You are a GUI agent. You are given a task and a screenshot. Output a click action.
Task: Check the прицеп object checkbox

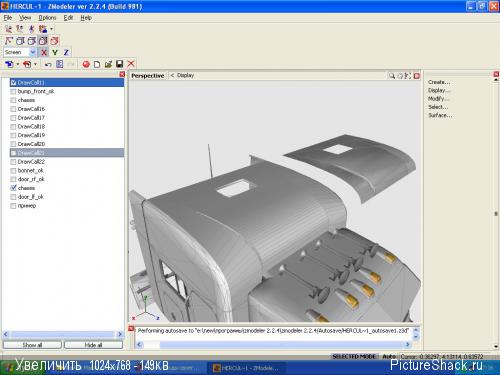pos(13,206)
